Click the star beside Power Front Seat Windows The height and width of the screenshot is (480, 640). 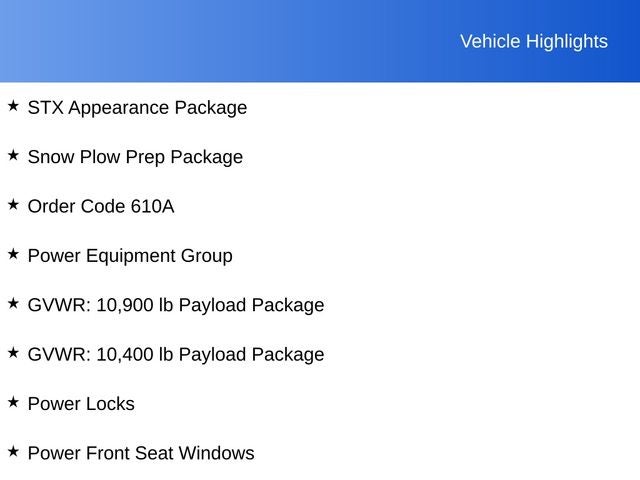click(x=13, y=452)
